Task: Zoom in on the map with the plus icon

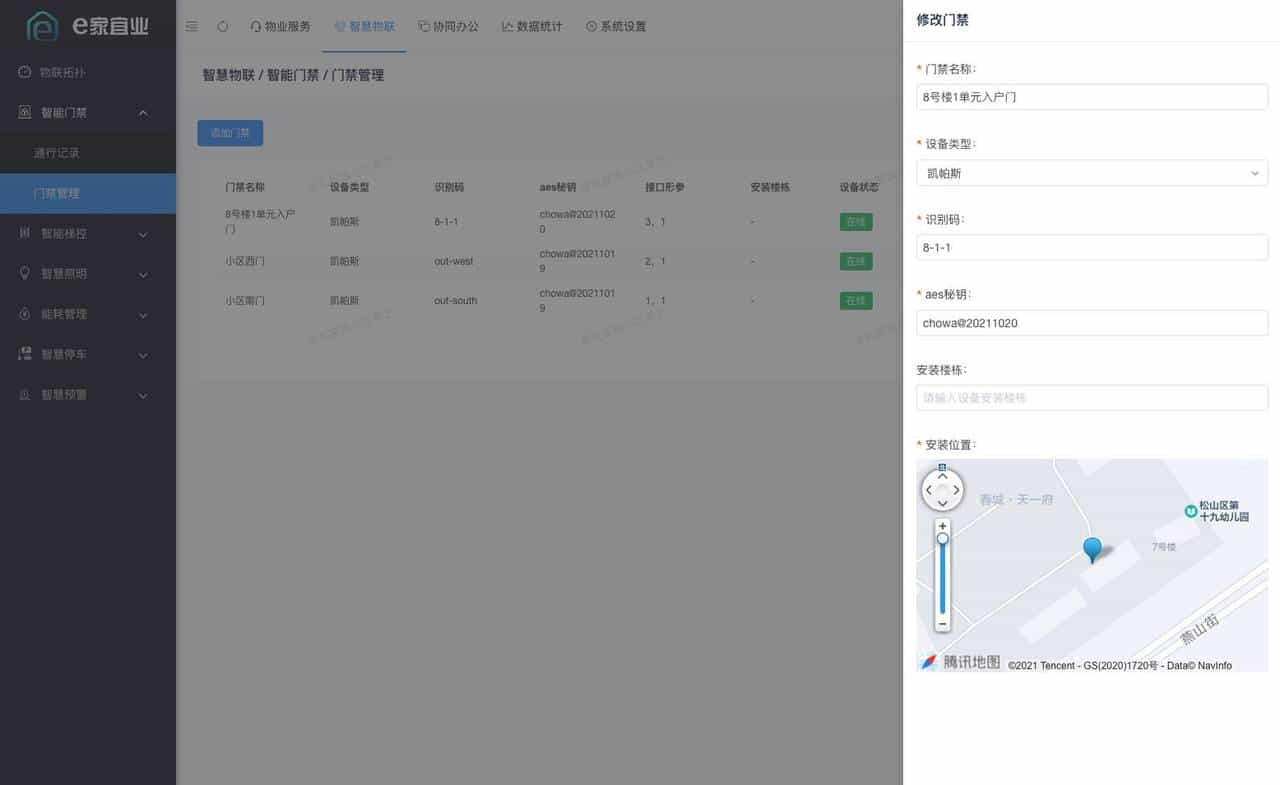Action: pos(942,524)
